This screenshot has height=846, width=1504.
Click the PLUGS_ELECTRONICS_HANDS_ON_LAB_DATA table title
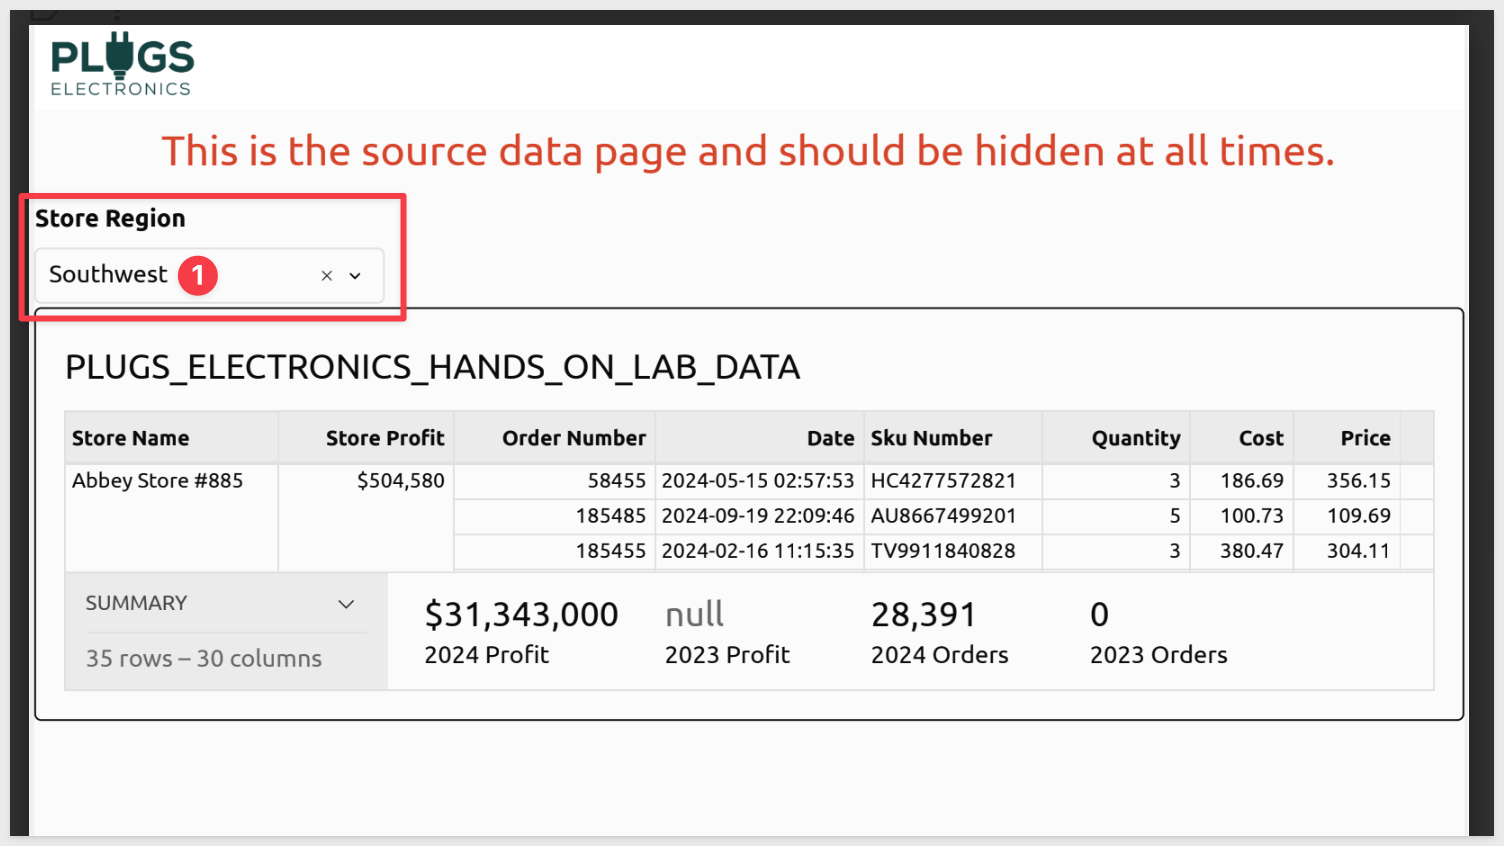tap(432, 368)
